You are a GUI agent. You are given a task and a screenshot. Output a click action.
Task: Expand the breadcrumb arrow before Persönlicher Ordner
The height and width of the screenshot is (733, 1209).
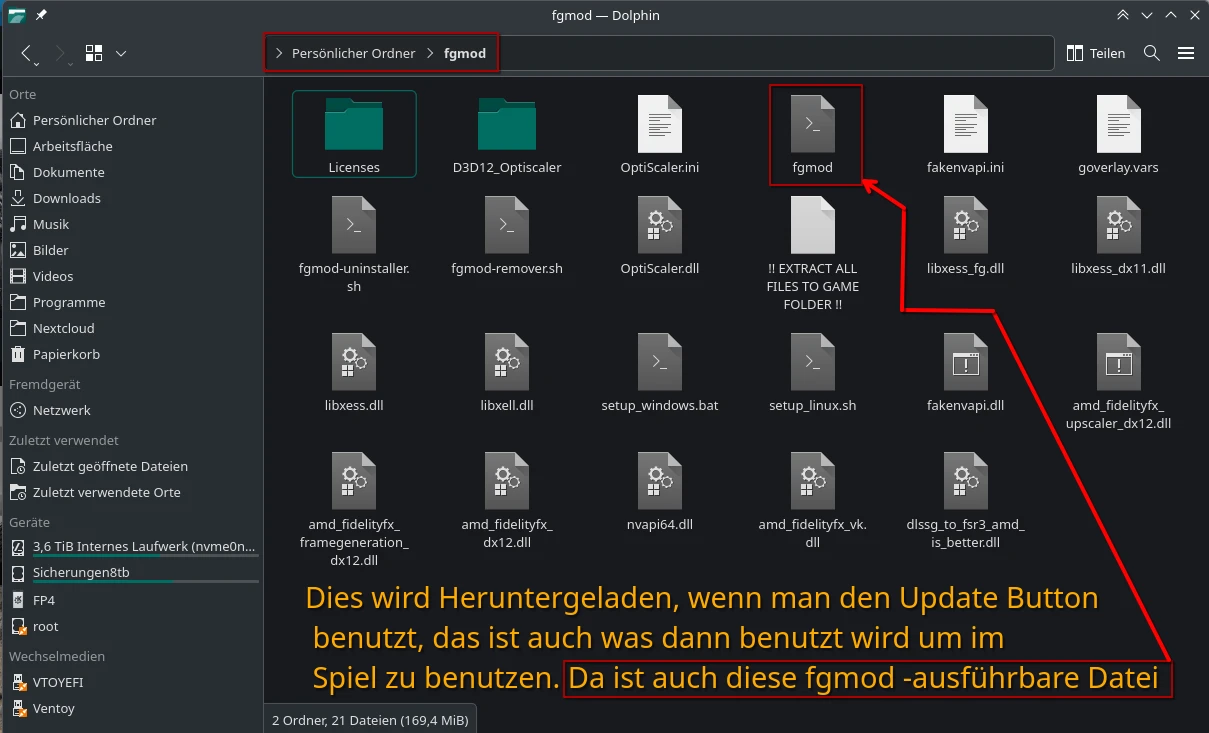coord(278,53)
